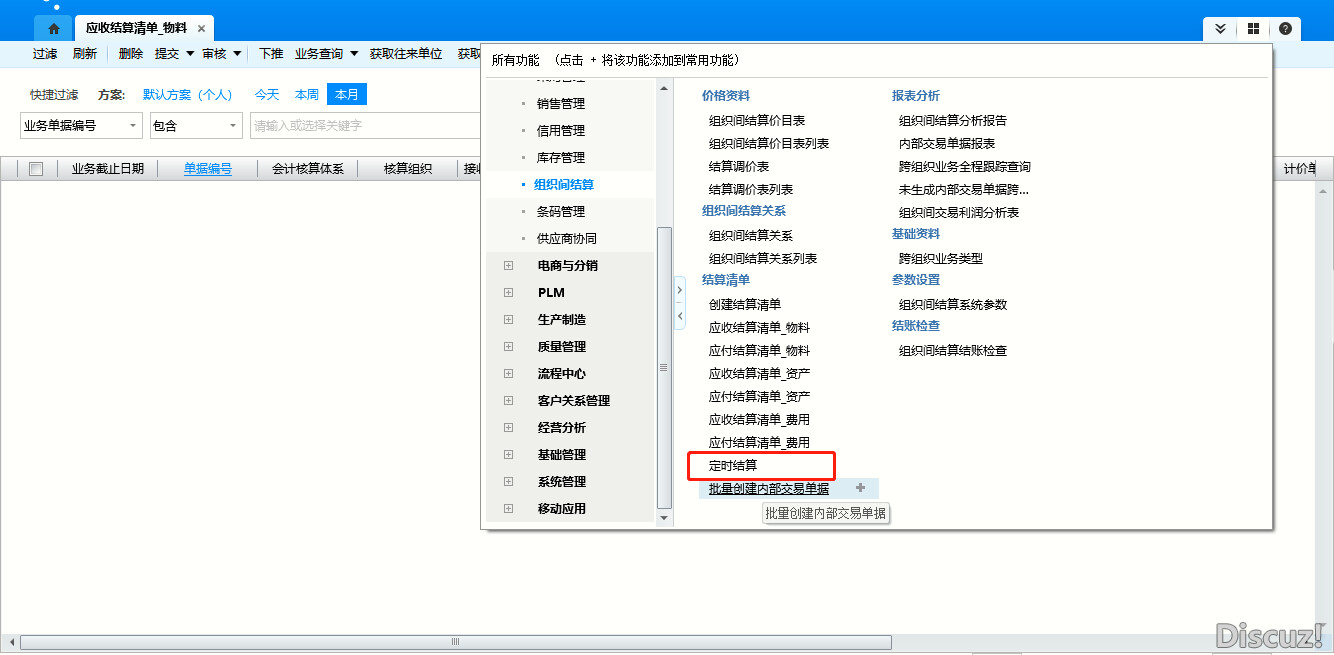Toggle the select-all checkbox in grid header
Screen dimensions: 1334x655
[x=36, y=169]
